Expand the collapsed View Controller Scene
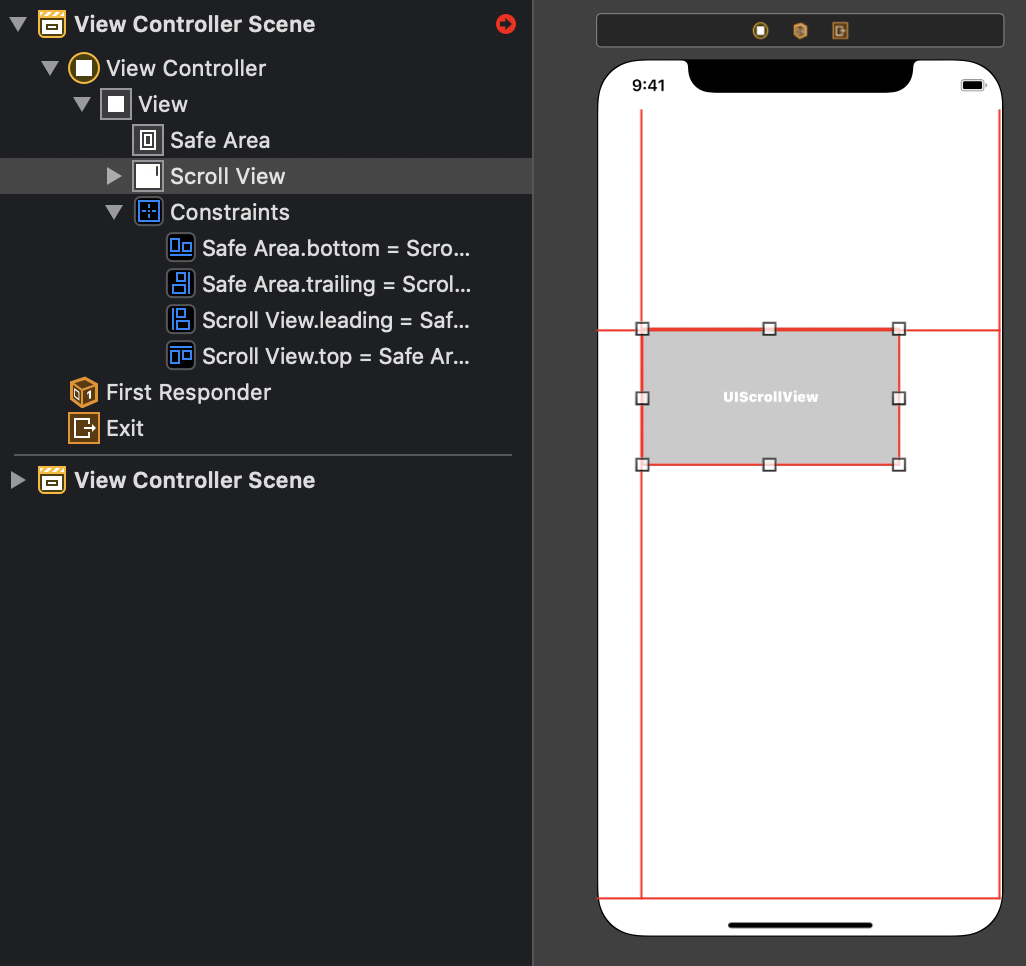The height and width of the screenshot is (966, 1026). [18, 480]
